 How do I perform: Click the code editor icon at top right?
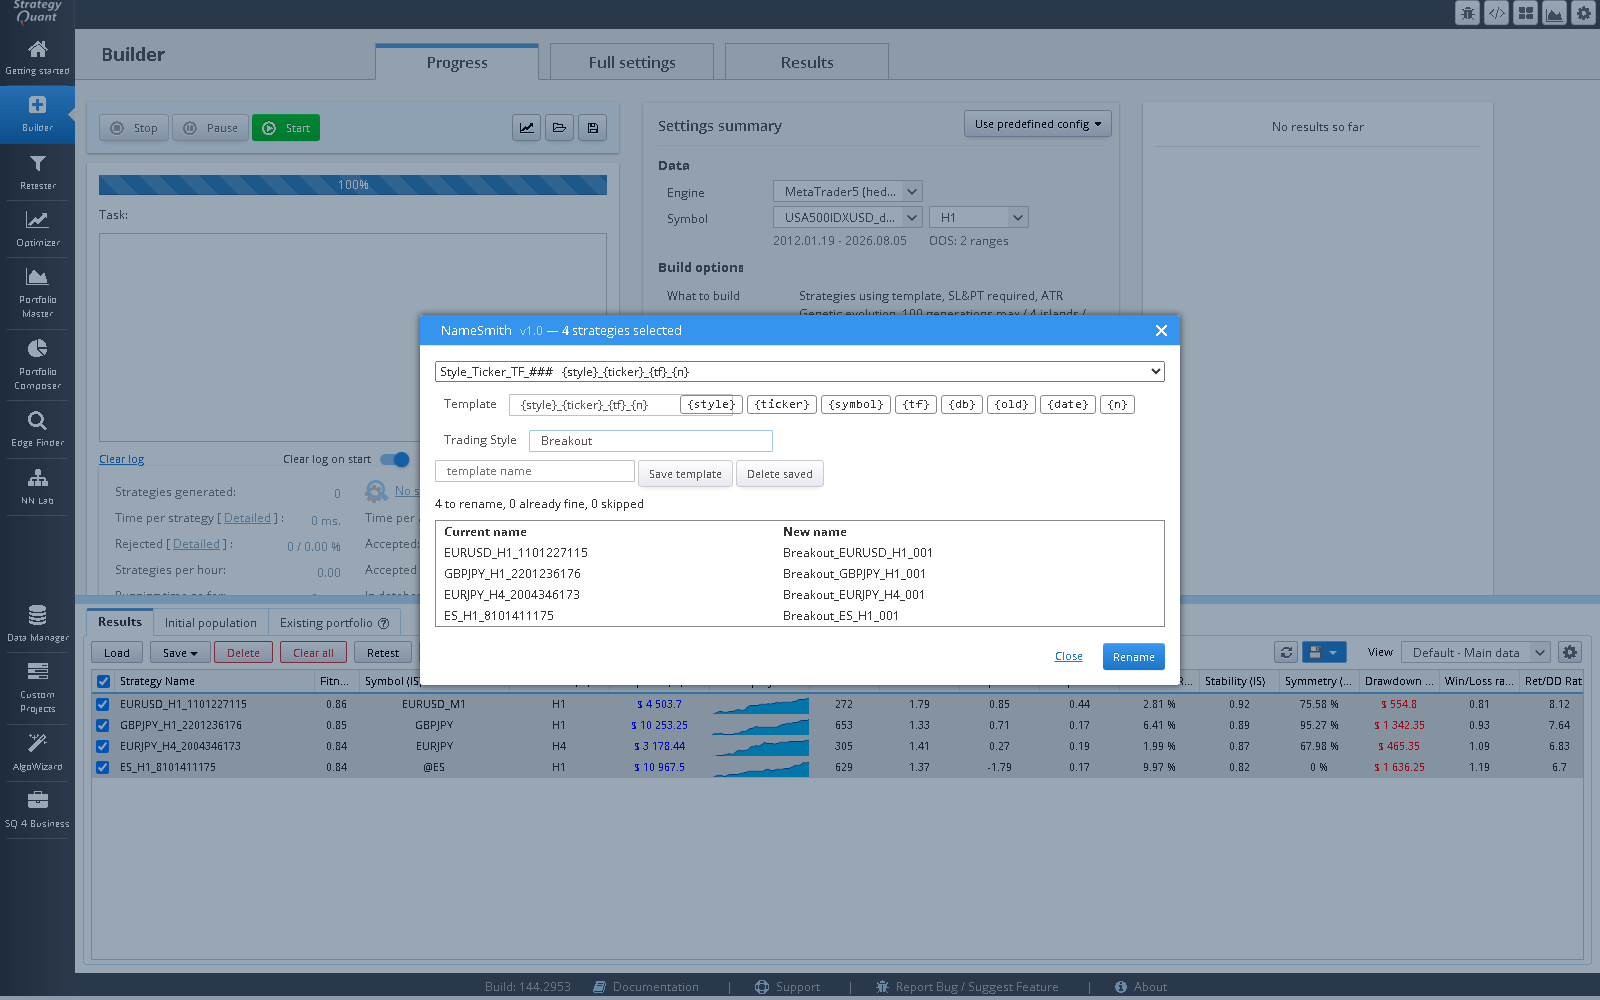[1496, 13]
